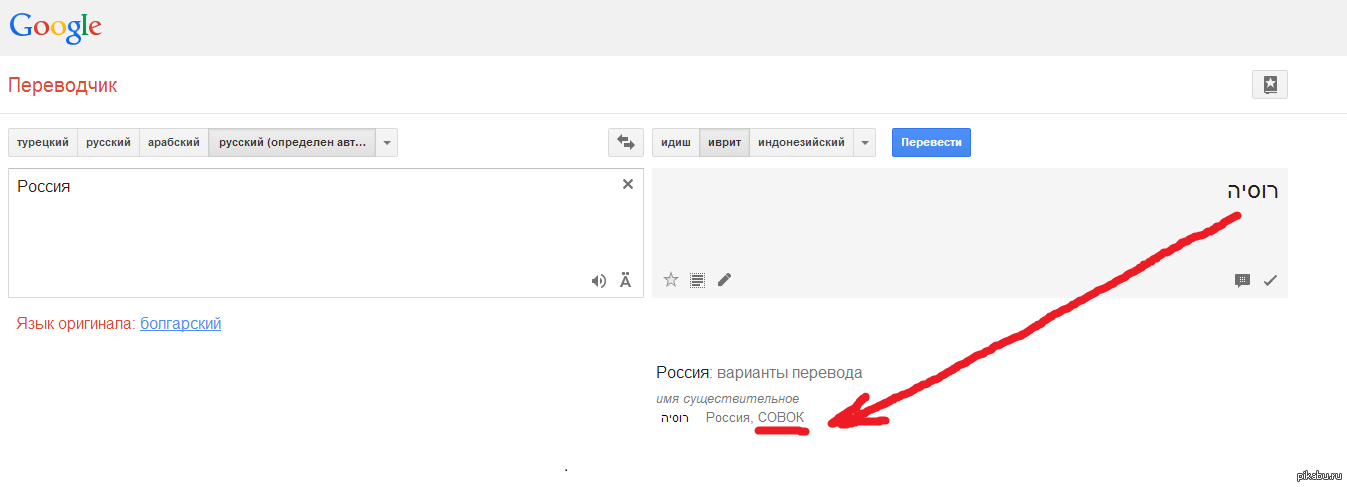Screen dimensions: 1347x487
Task: Listen to the source text pronunciation
Action: [x=598, y=281]
